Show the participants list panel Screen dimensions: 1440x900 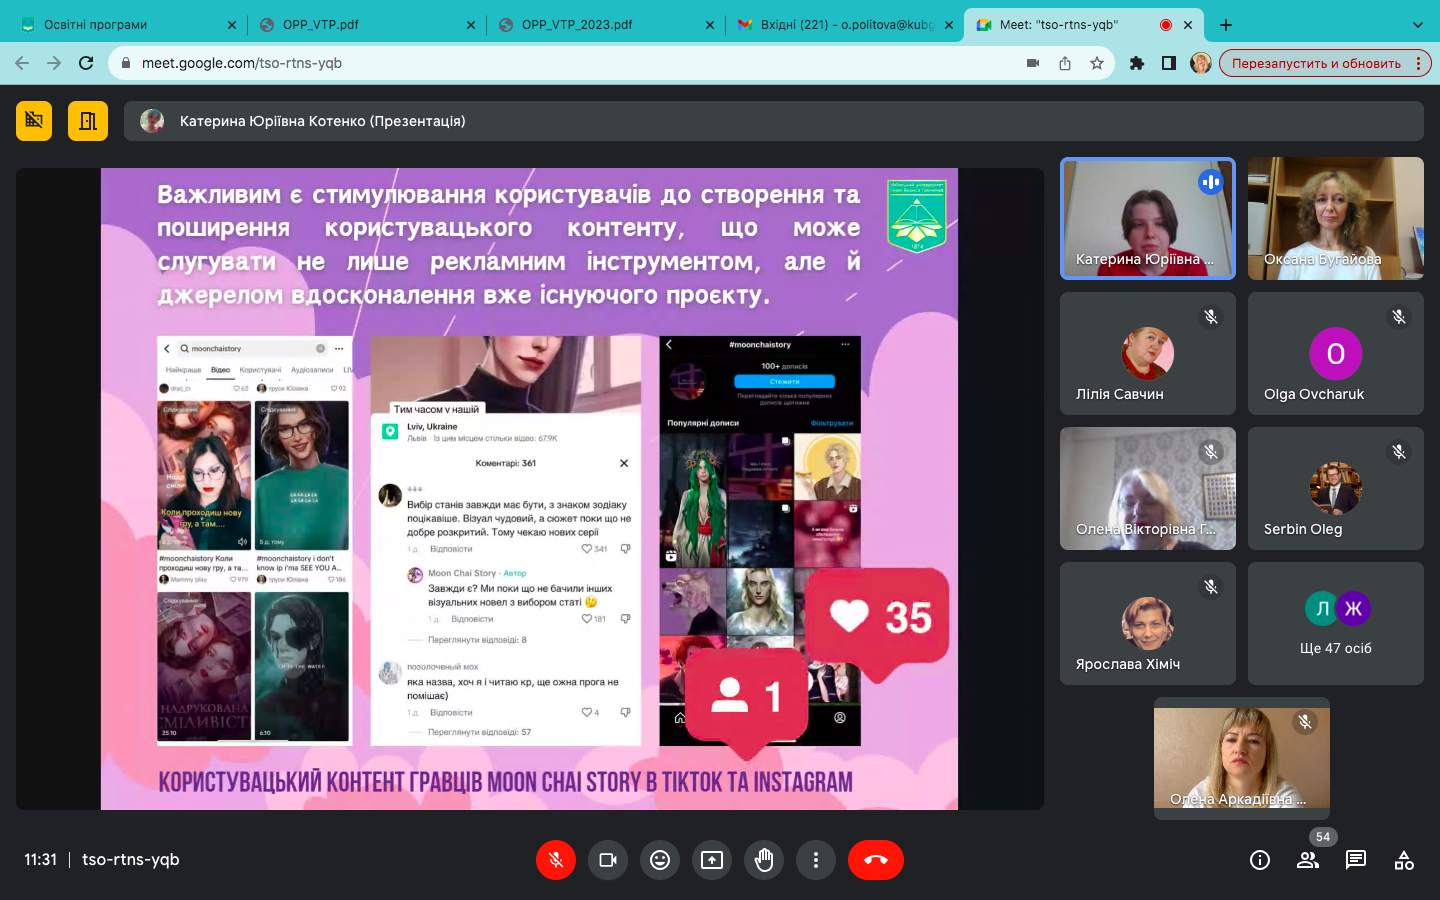click(x=1308, y=860)
